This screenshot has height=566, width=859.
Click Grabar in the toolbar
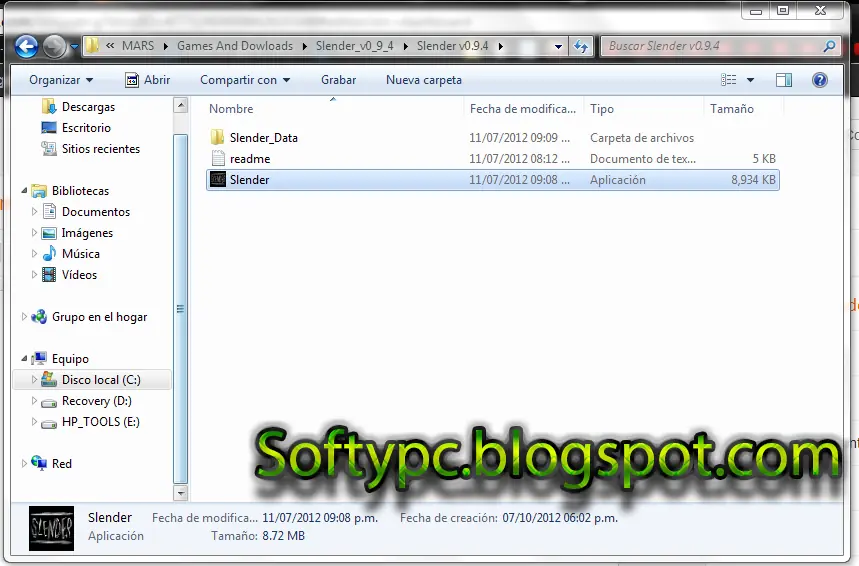pos(339,80)
